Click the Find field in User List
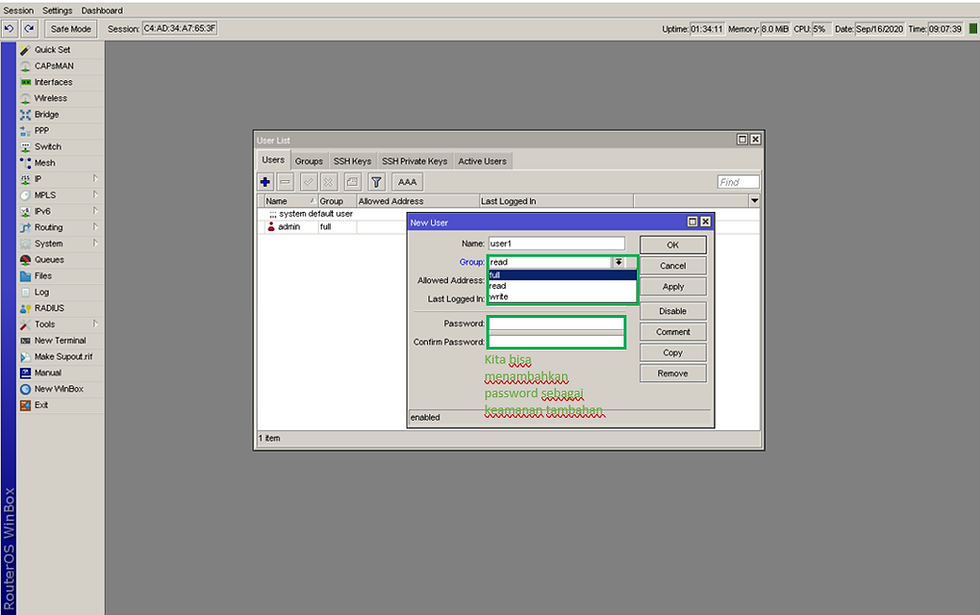The image size is (980, 615). pos(738,182)
